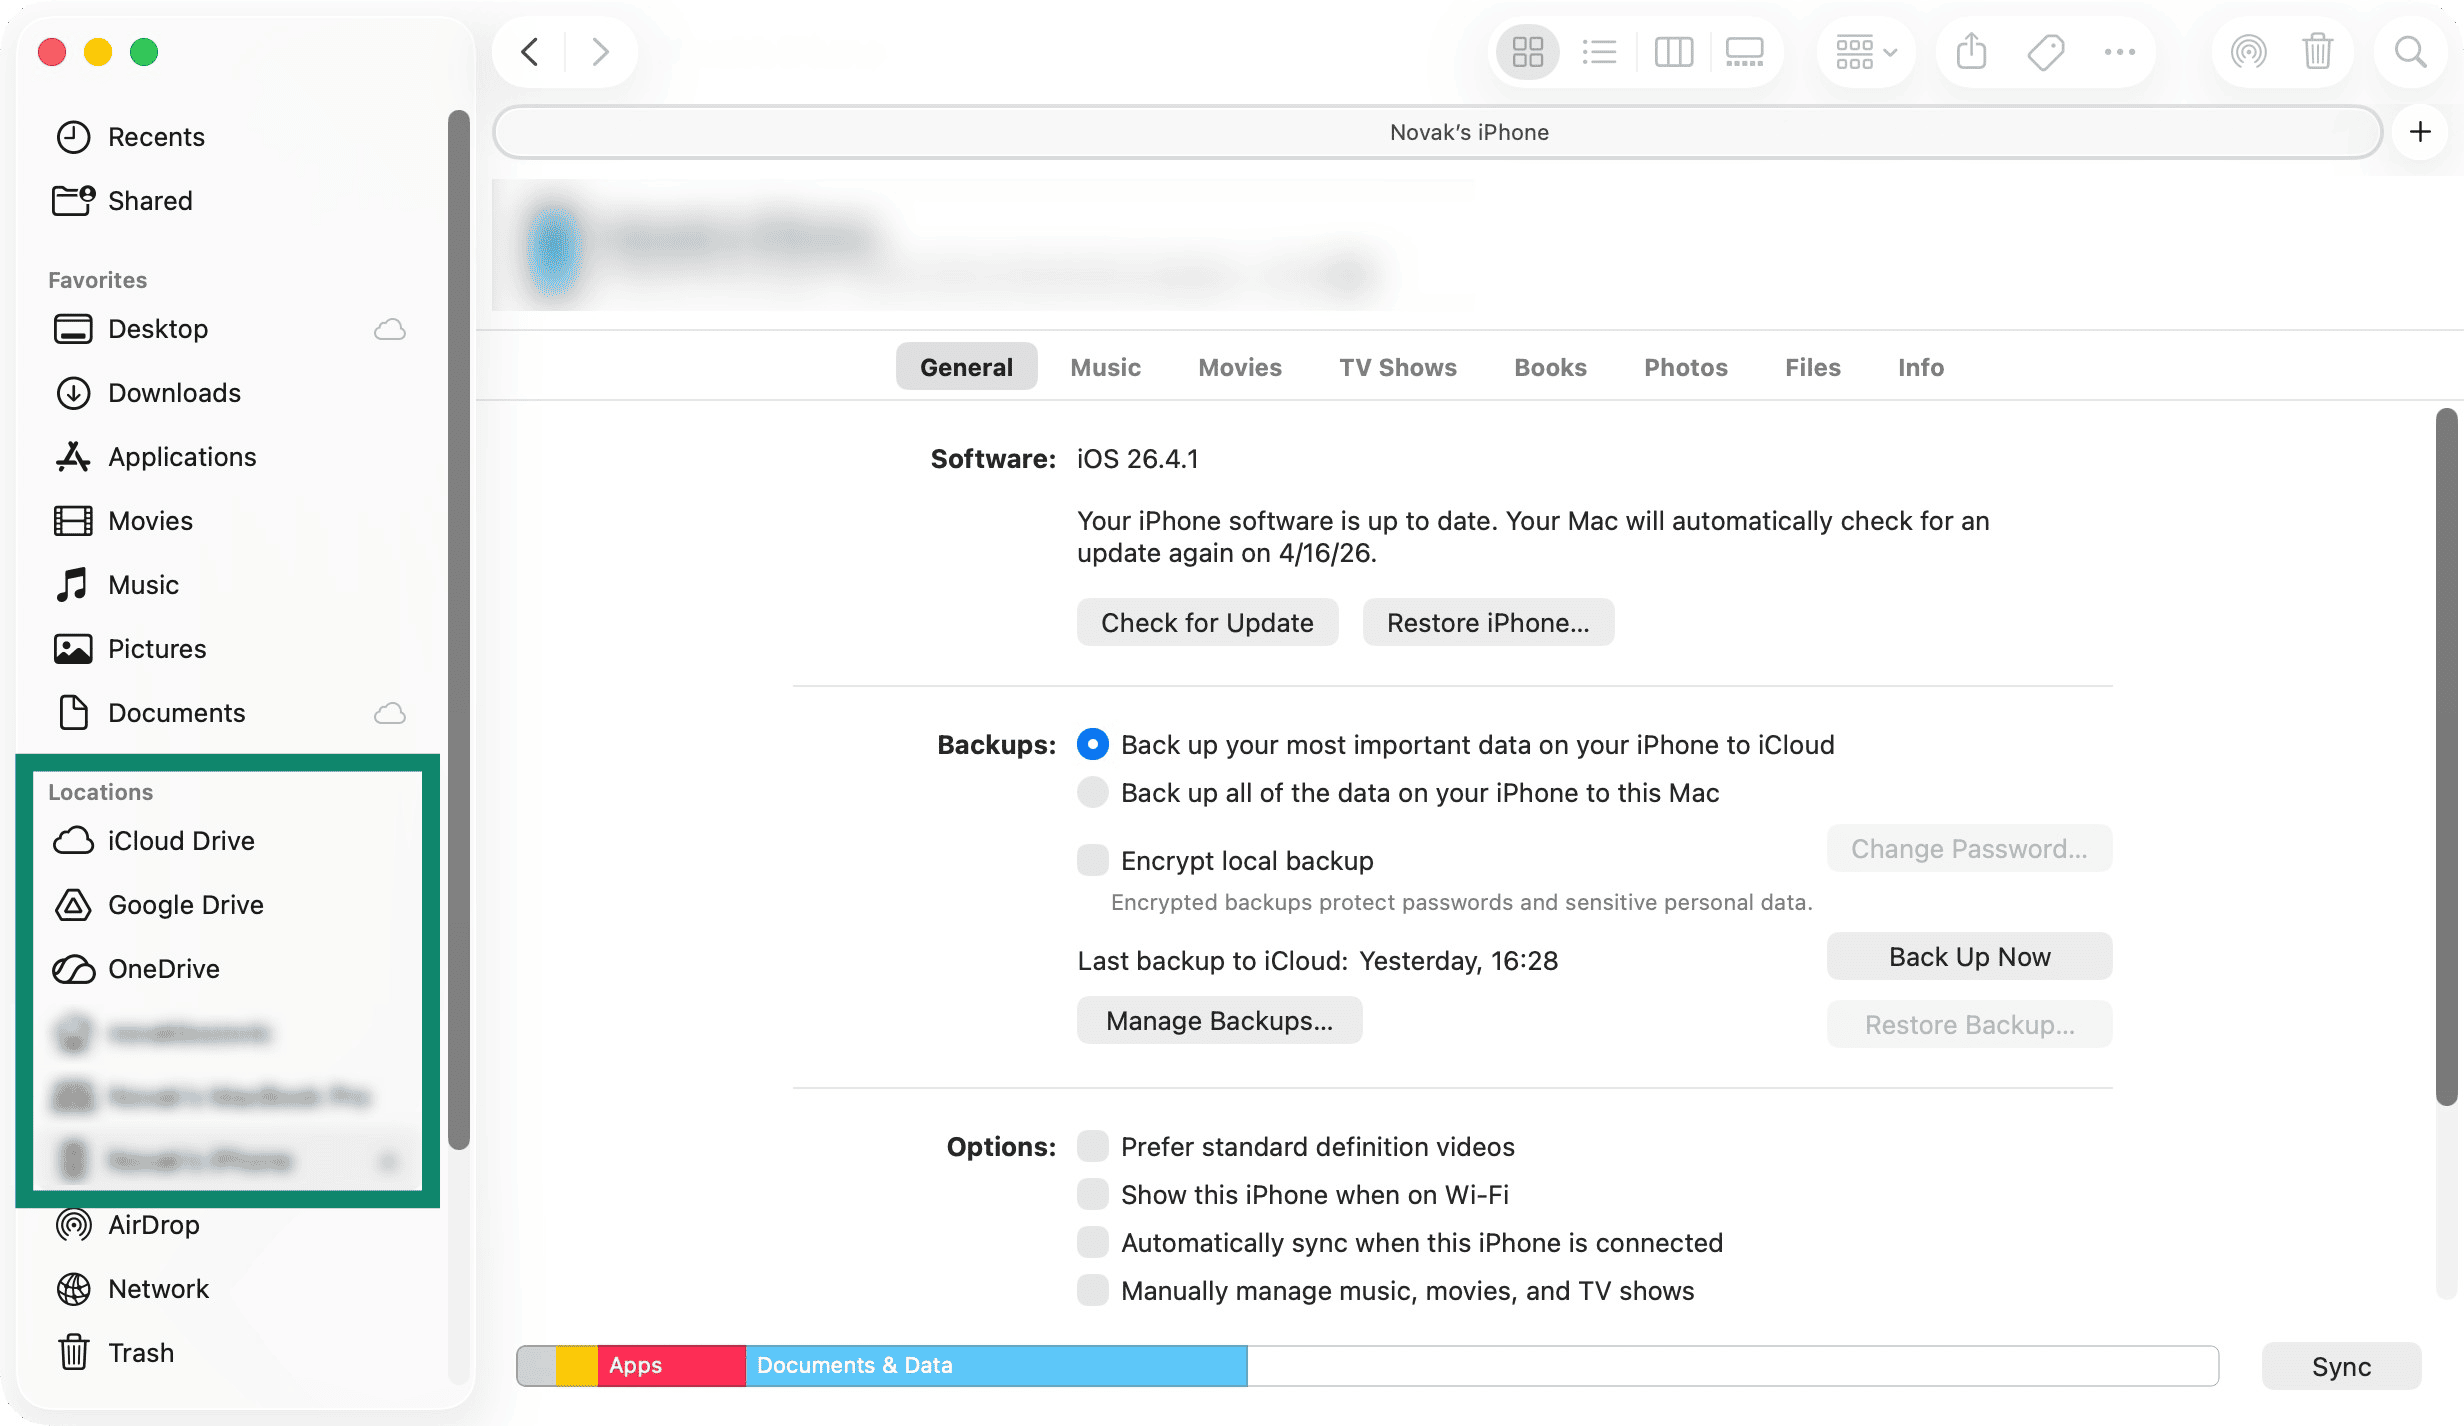
Task: Switch to icon view in toolbar
Action: [1527, 52]
